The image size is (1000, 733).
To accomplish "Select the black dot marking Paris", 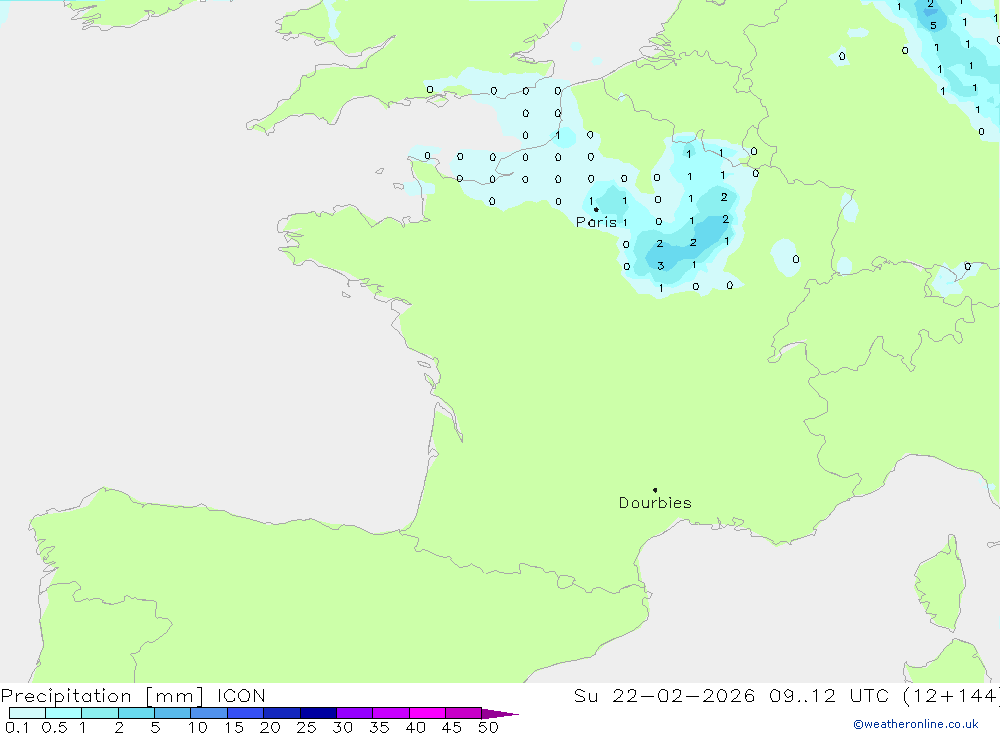I will pyautogui.click(x=596, y=209).
